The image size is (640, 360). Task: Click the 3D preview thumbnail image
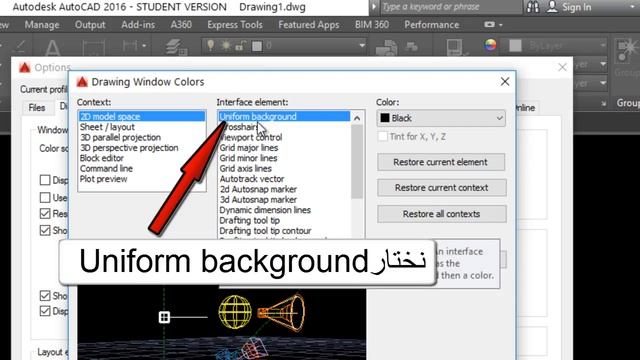tap(222, 323)
